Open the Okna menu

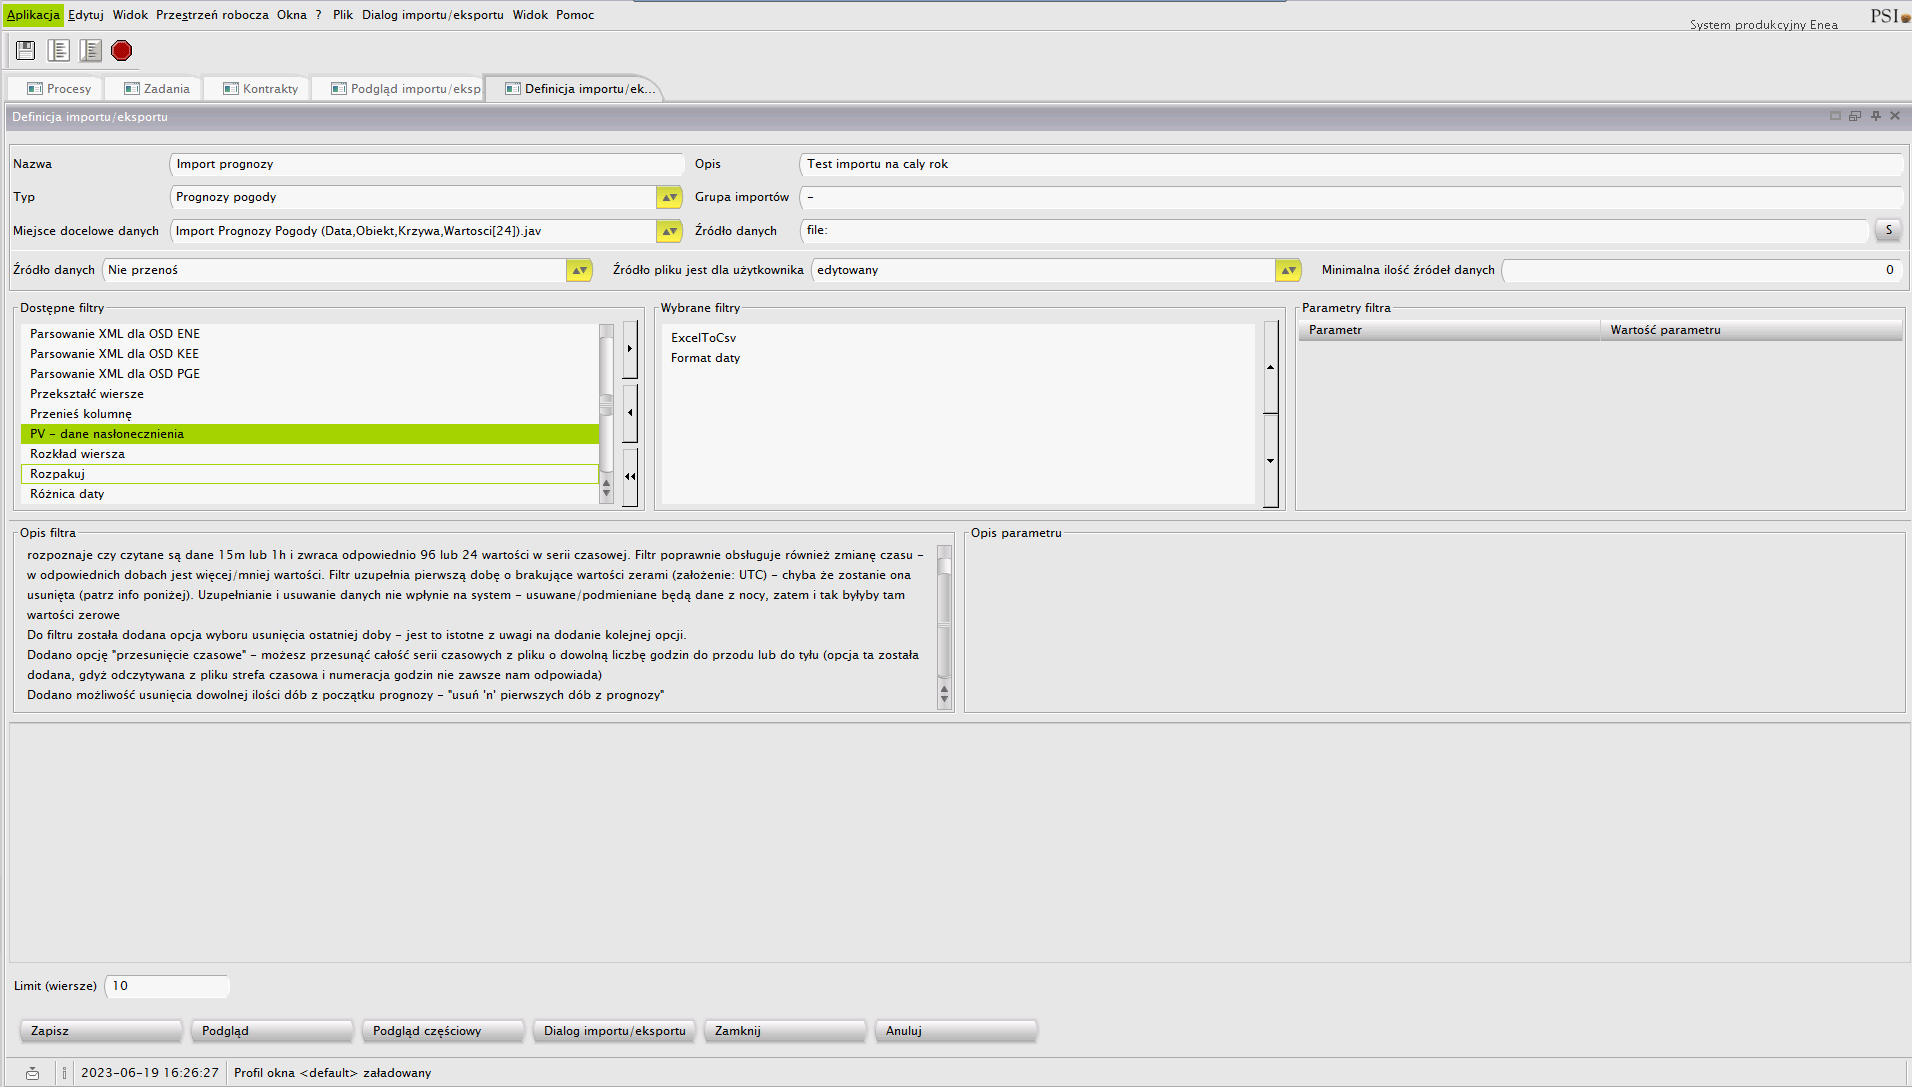292,15
